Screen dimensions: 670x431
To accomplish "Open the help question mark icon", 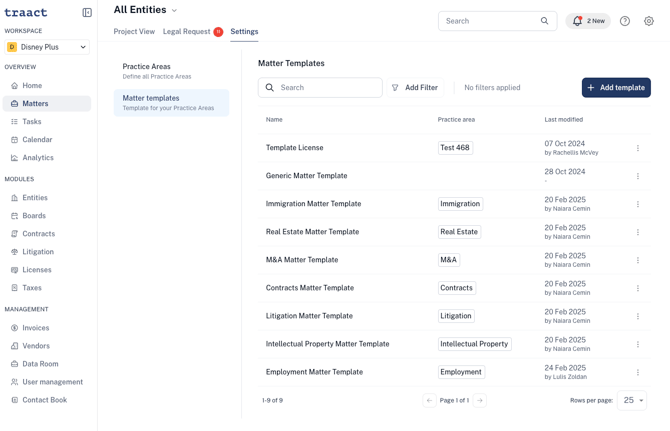I will [x=625, y=21].
